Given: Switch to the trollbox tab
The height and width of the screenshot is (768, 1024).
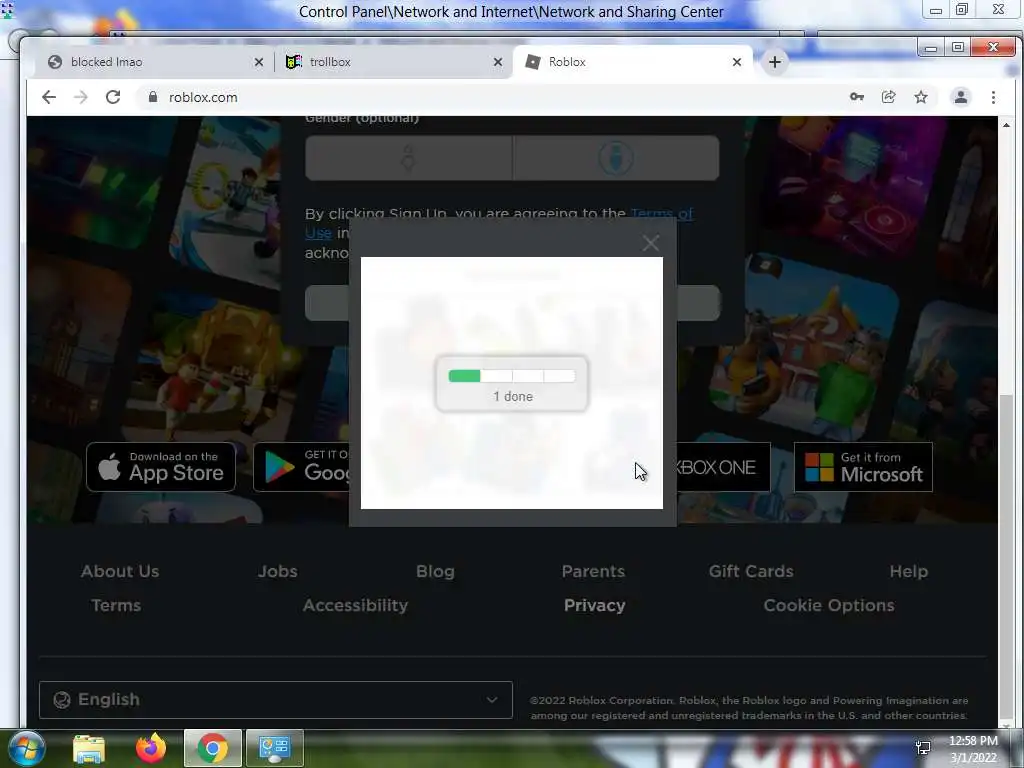Looking at the screenshot, I should tap(392, 62).
